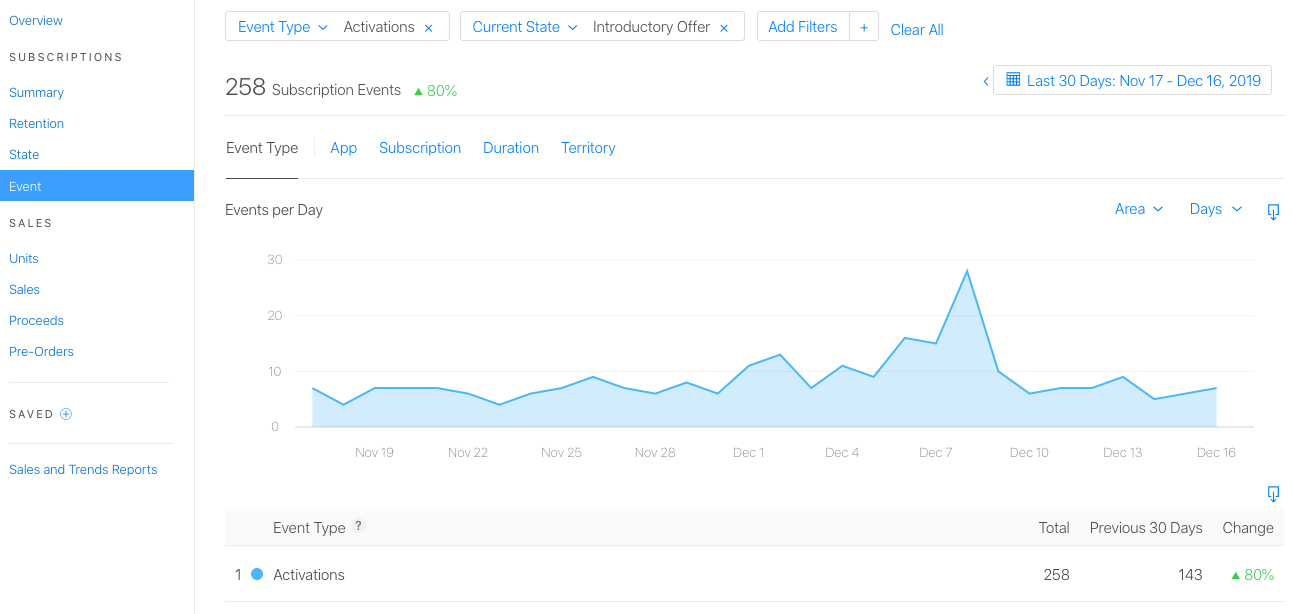Viewport: 1293px width, 614px height.
Task: Download the table data export icon
Action: (1273, 494)
